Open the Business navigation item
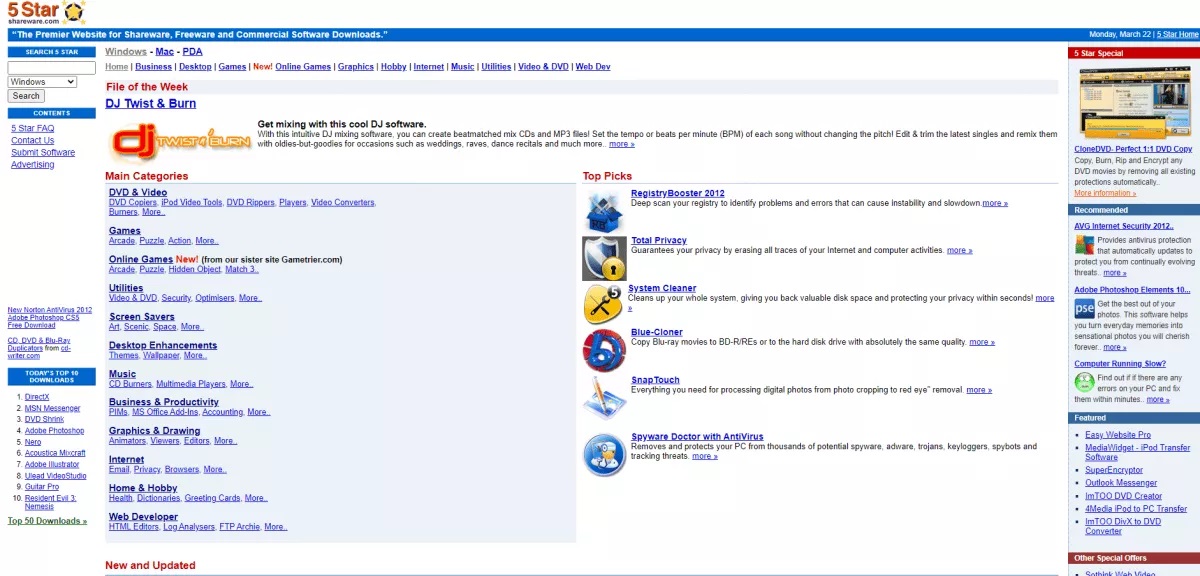This screenshot has height=576, width=1200. point(154,67)
